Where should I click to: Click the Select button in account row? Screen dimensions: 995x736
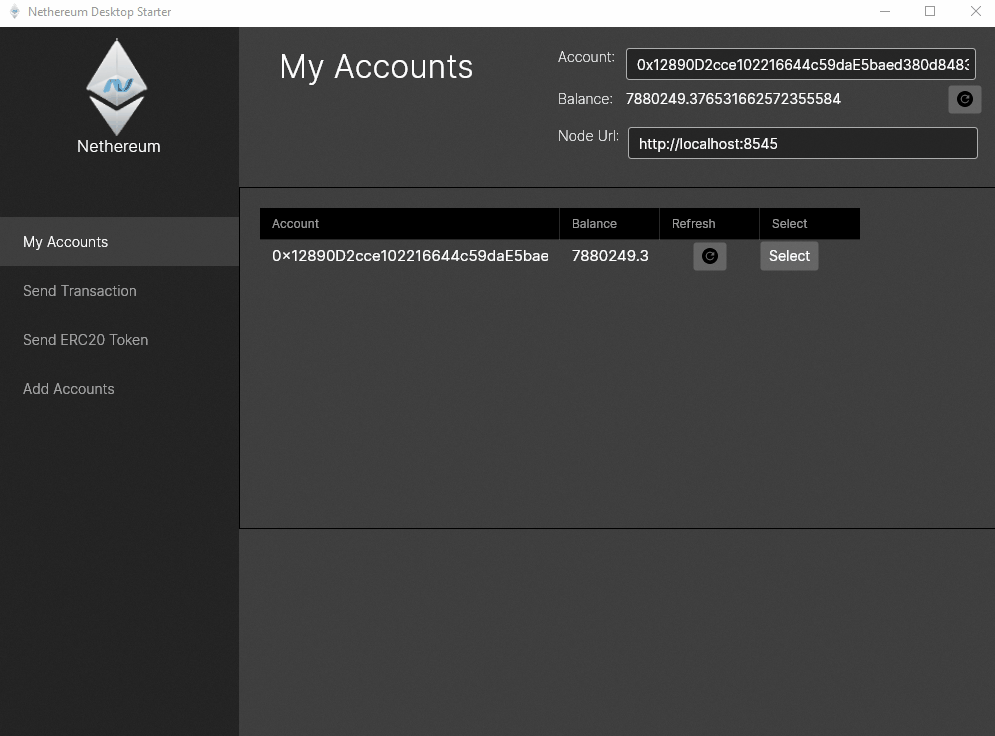789,256
